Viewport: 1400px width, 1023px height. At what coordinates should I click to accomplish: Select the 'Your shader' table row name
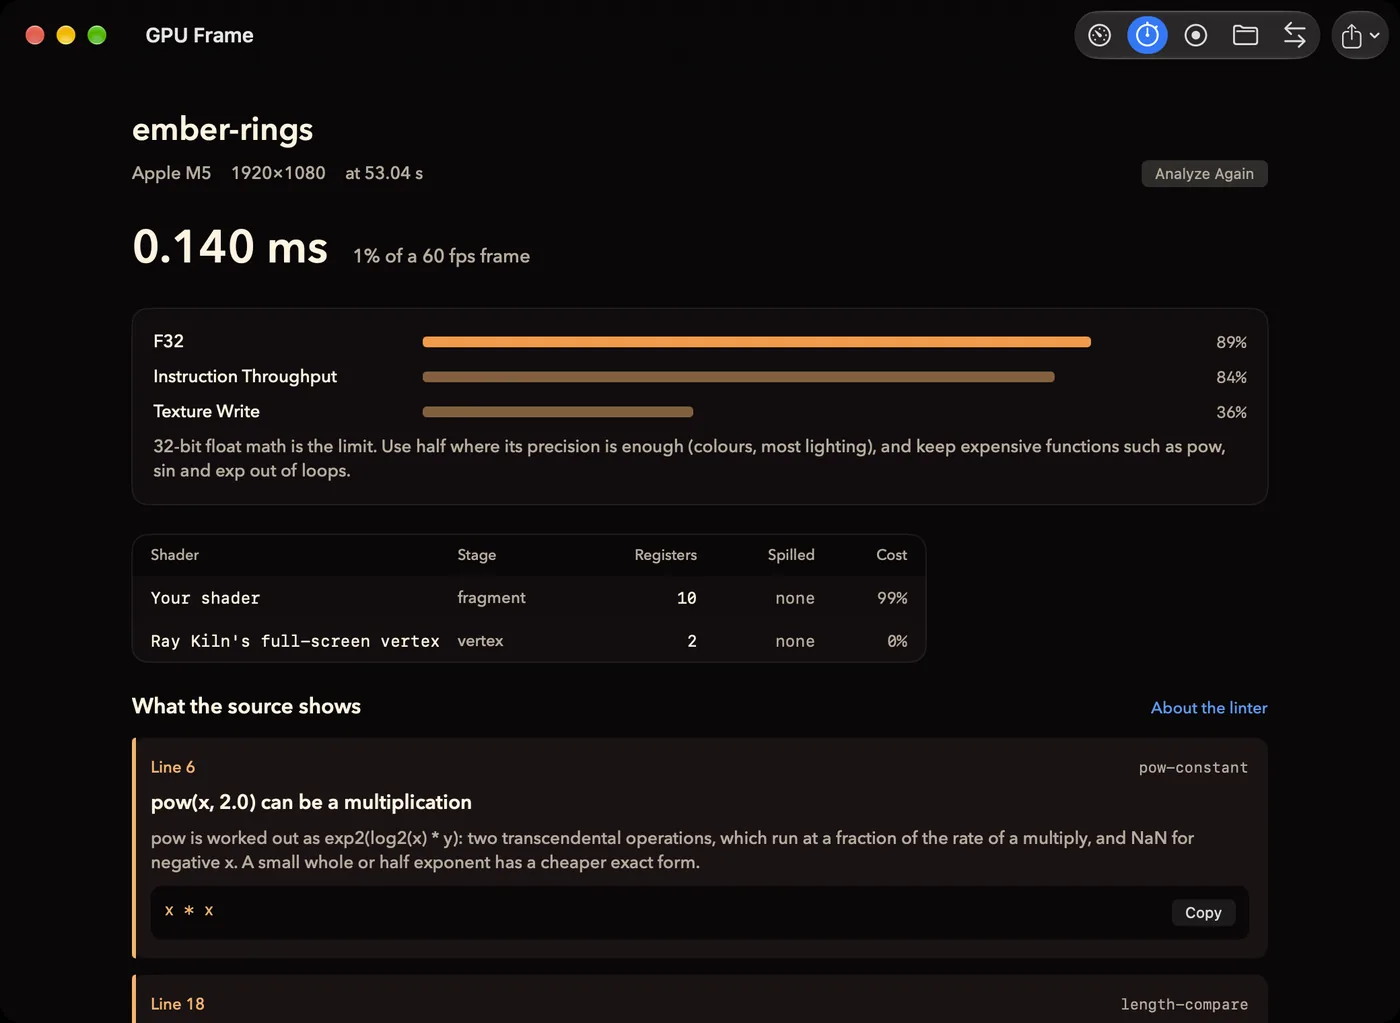205,598
